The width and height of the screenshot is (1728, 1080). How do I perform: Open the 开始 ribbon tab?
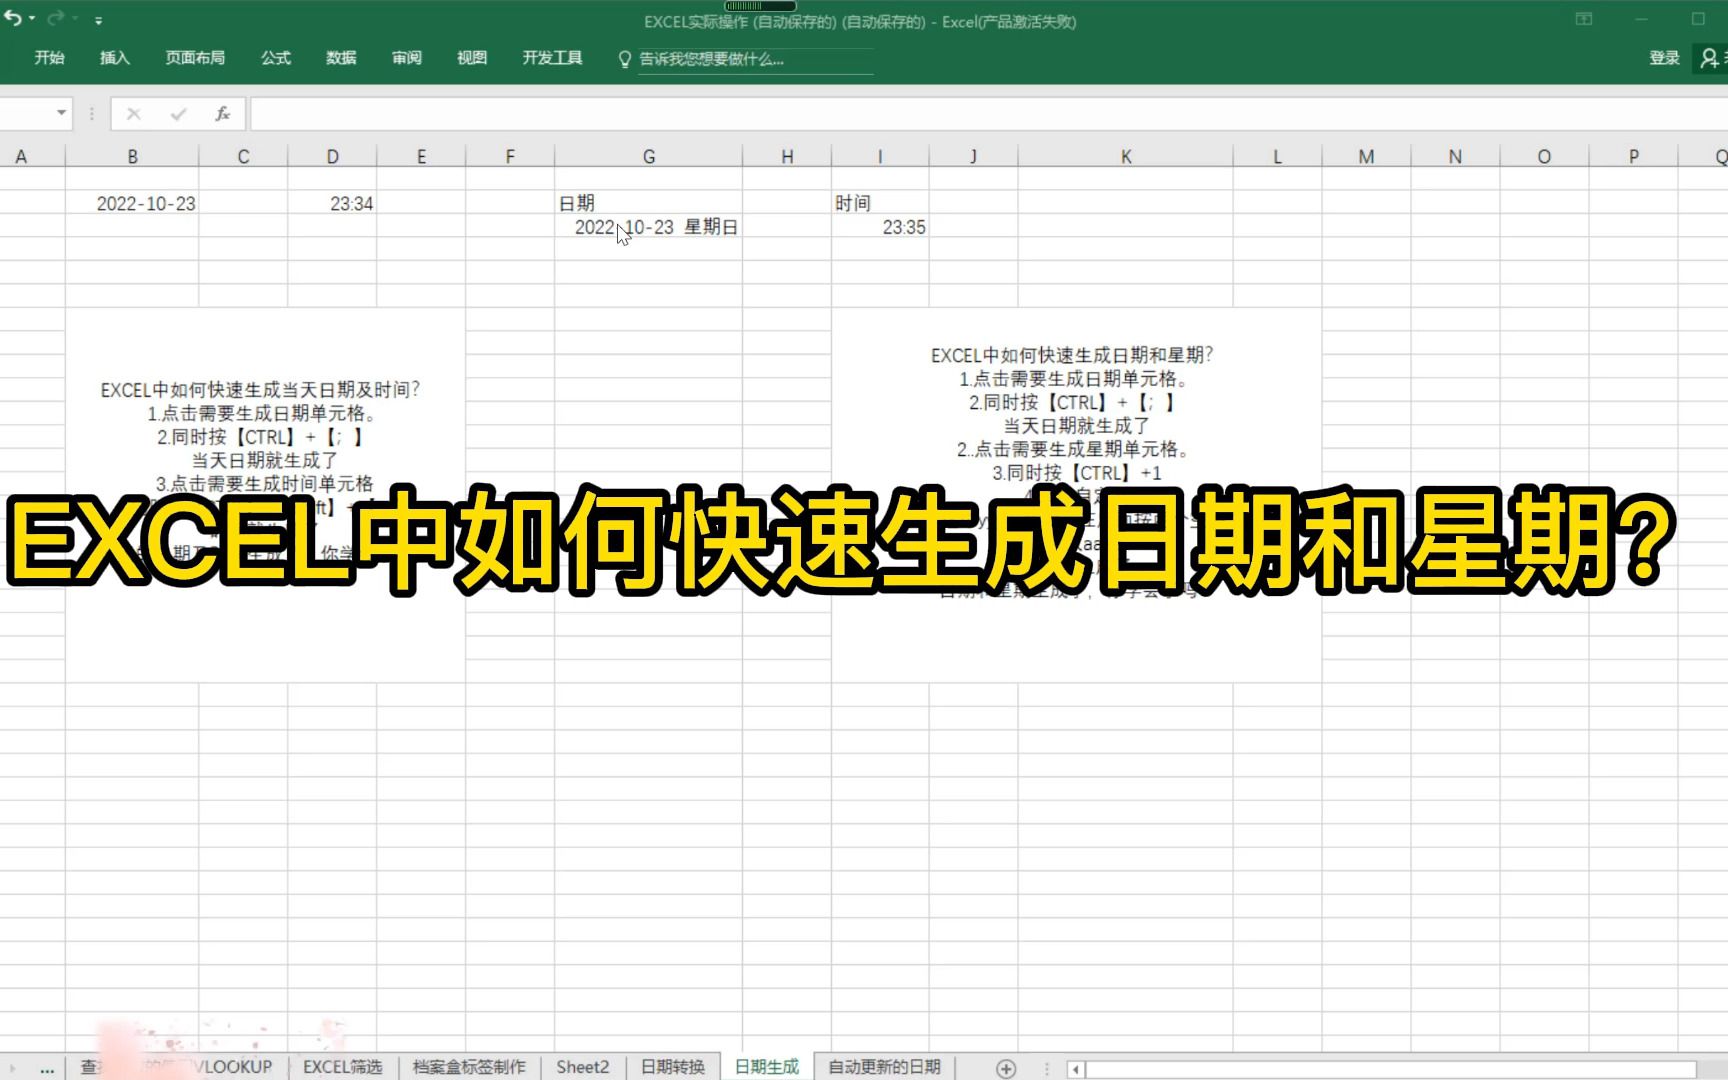point(49,58)
